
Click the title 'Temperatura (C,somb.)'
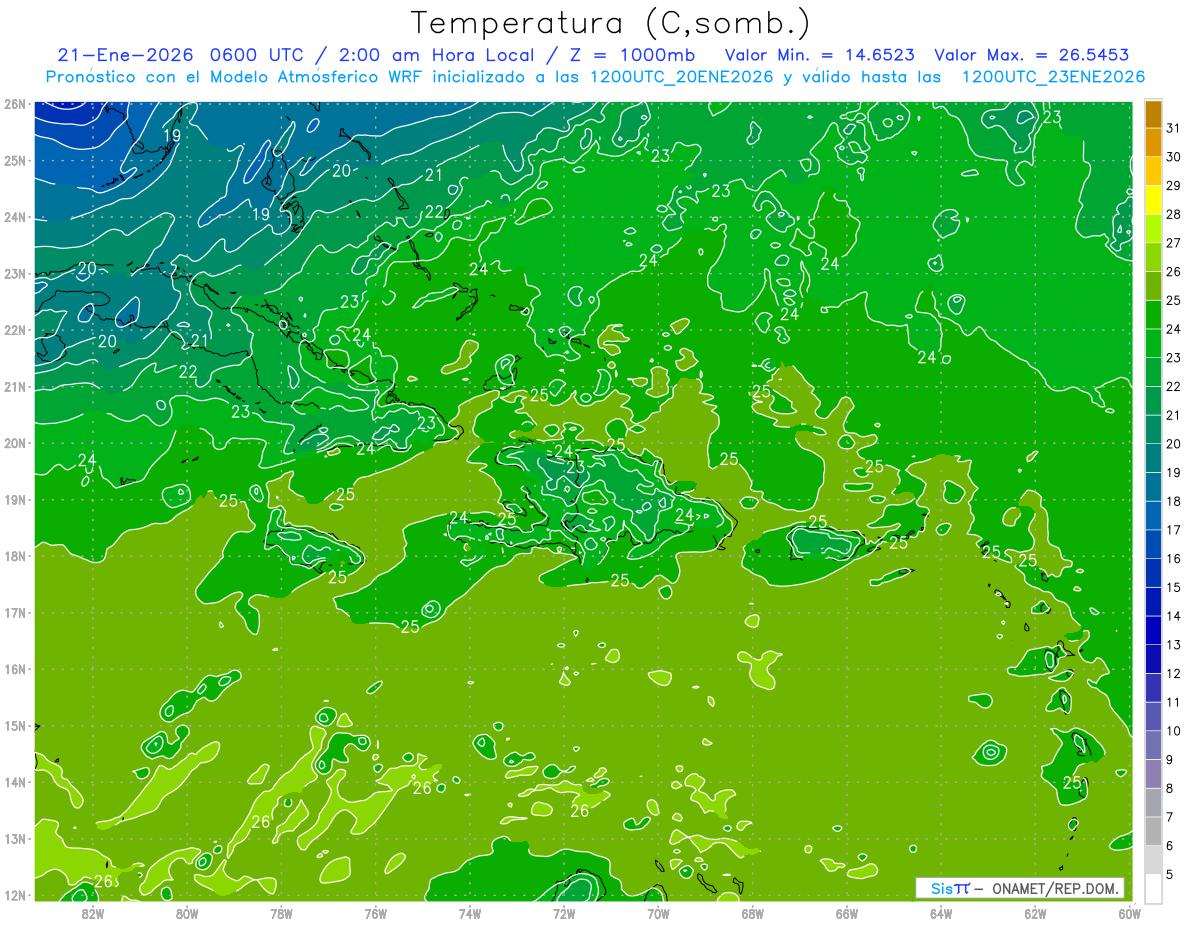pyautogui.click(x=611, y=23)
